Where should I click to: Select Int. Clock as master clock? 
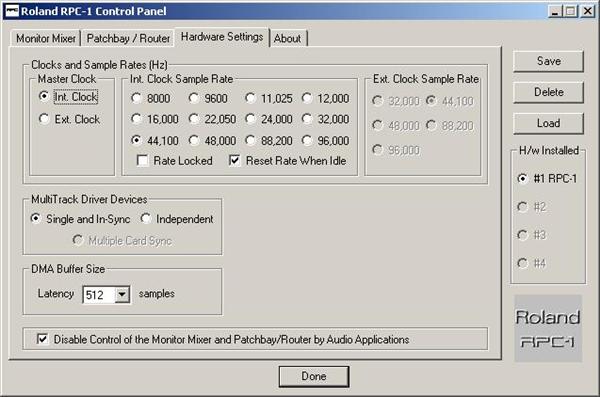68,97
